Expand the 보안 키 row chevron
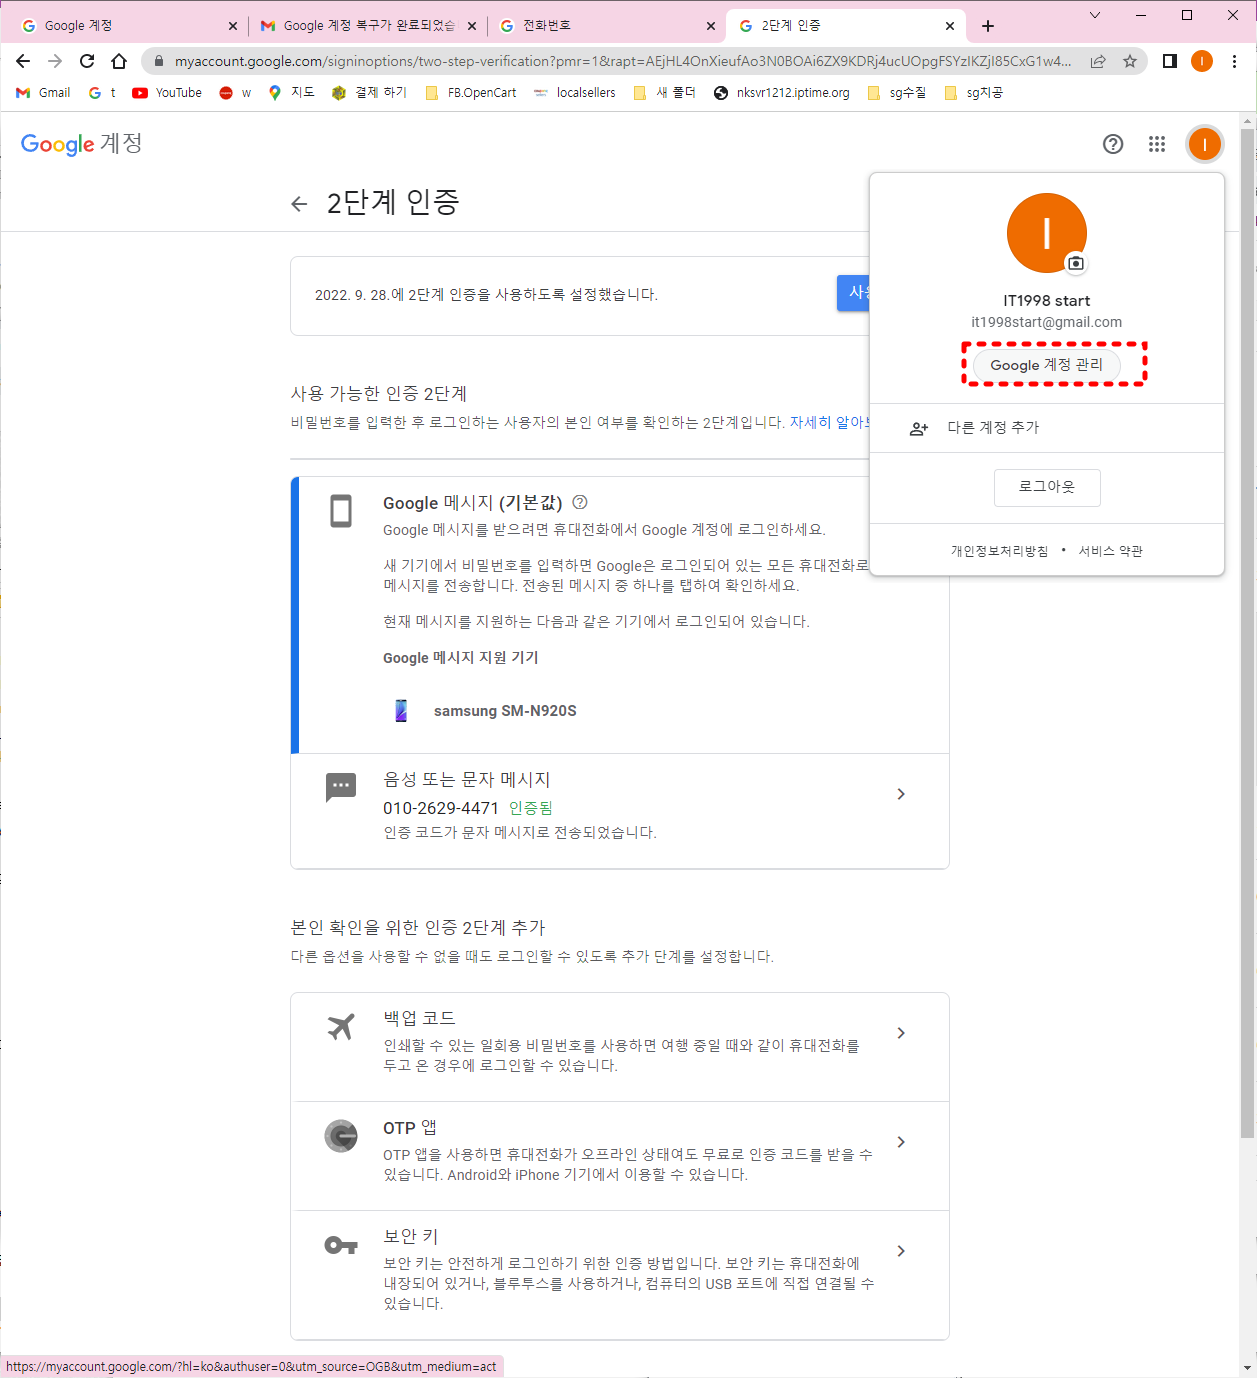The width and height of the screenshot is (1257, 1378). [x=901, y=1251]
